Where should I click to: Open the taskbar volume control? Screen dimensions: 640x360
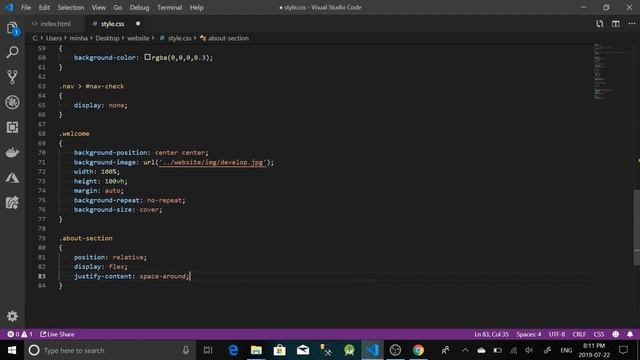pyautogui.click(x=529, y=350)
